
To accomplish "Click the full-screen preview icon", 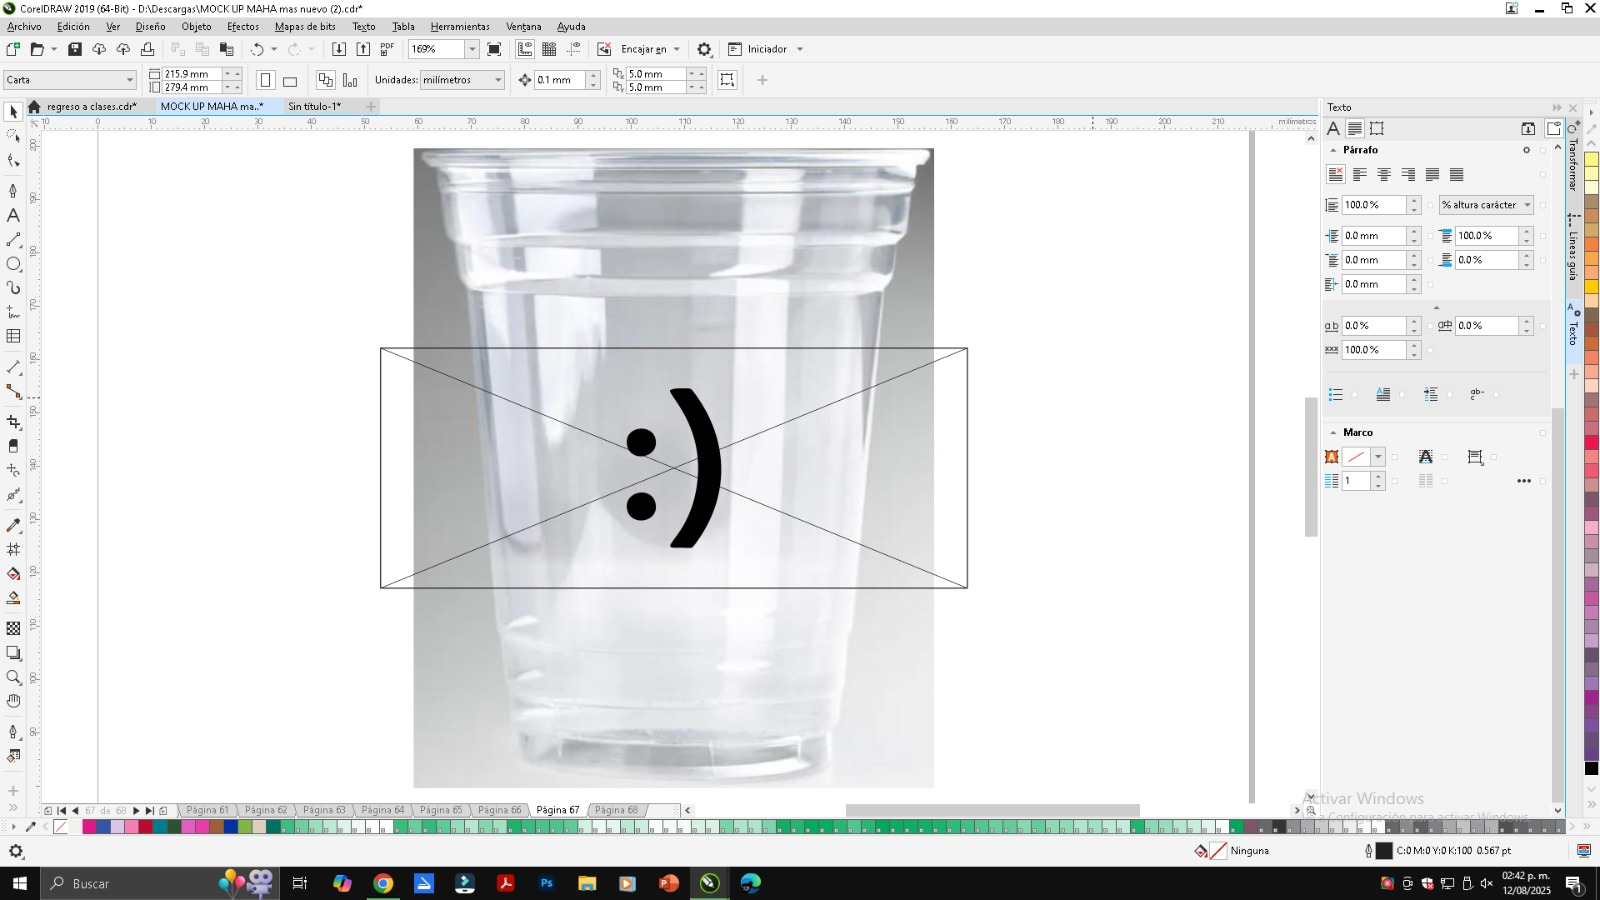I will click(494, 49).
